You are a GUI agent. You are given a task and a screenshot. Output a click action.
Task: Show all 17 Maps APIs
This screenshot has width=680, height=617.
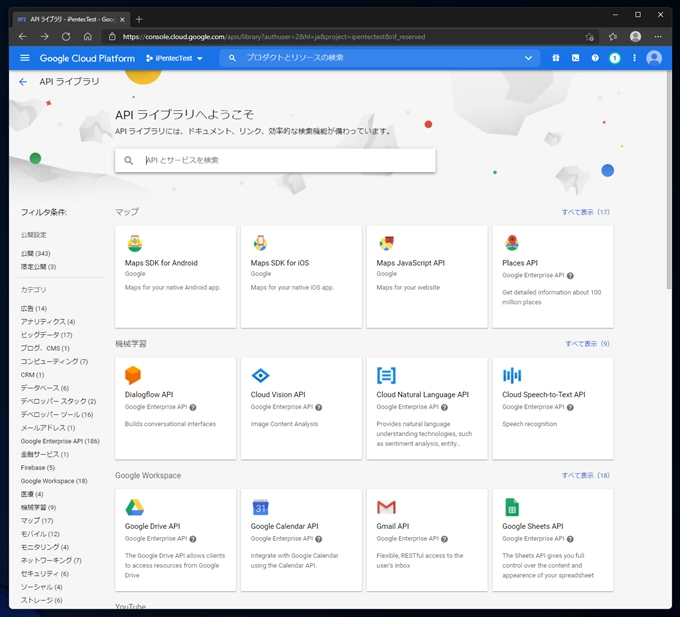(585, 212)
